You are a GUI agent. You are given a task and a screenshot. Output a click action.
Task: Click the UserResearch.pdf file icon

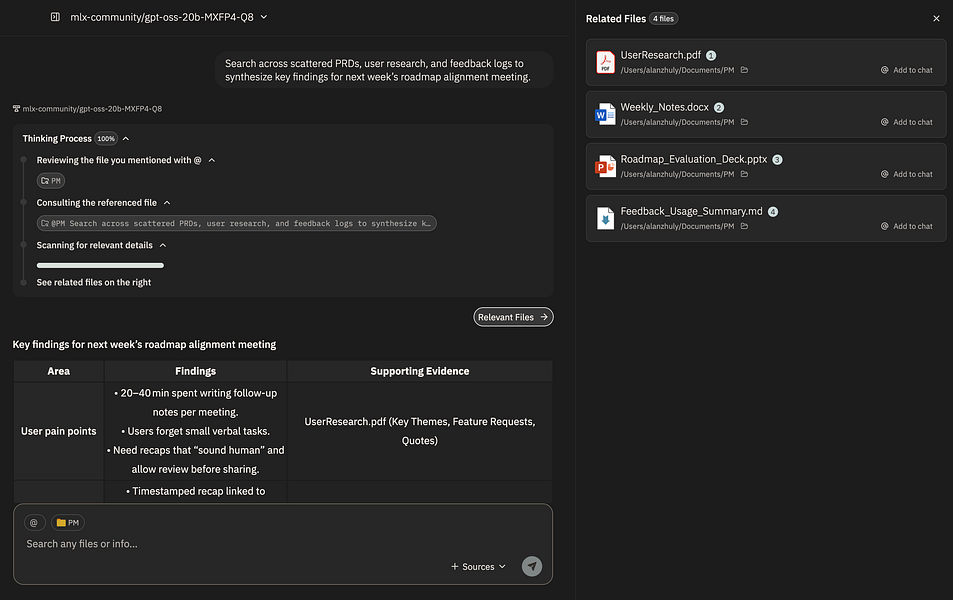tap(605, 62)
